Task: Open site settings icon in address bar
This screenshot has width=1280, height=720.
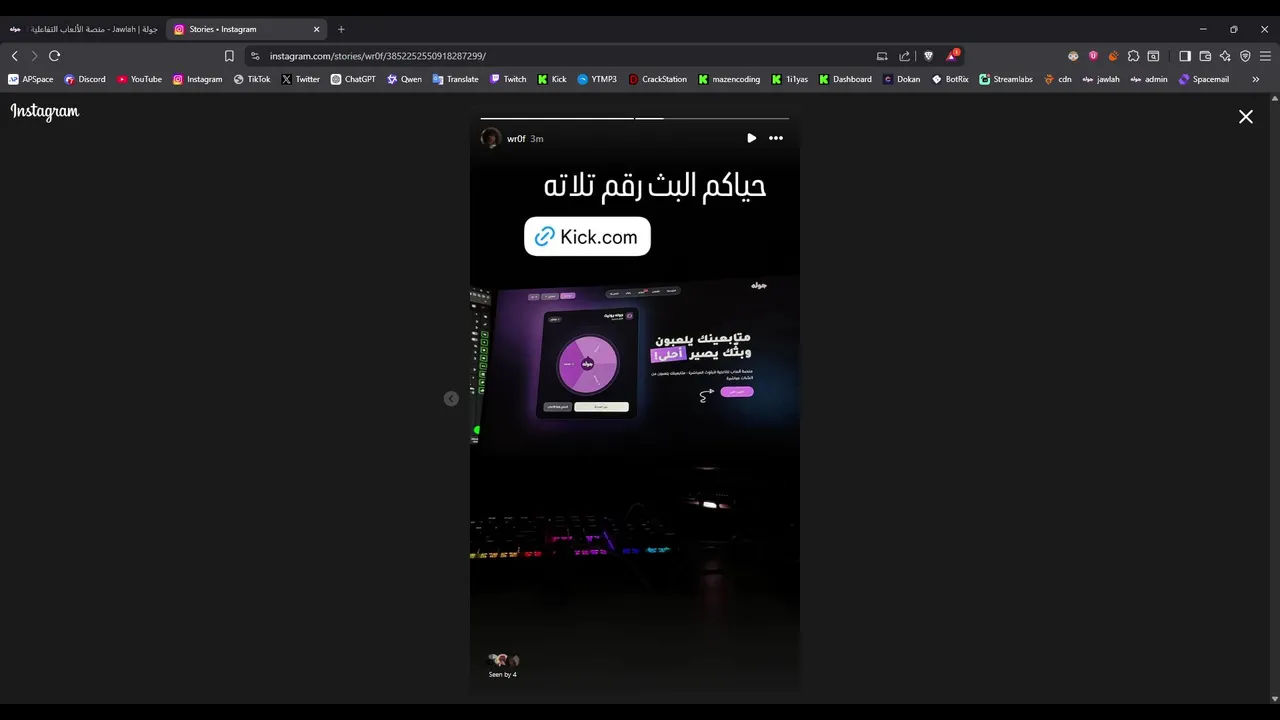Action: [255, 56]
